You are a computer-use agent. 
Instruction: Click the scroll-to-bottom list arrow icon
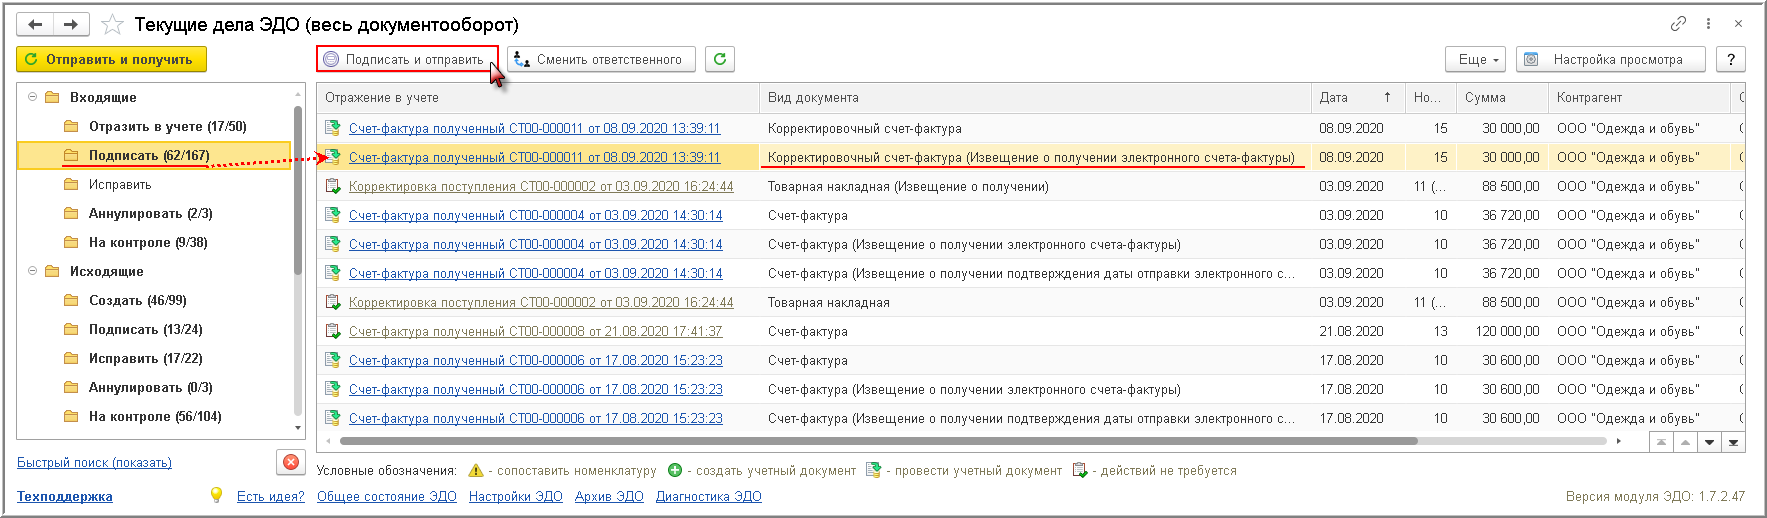pos(1733,442)
